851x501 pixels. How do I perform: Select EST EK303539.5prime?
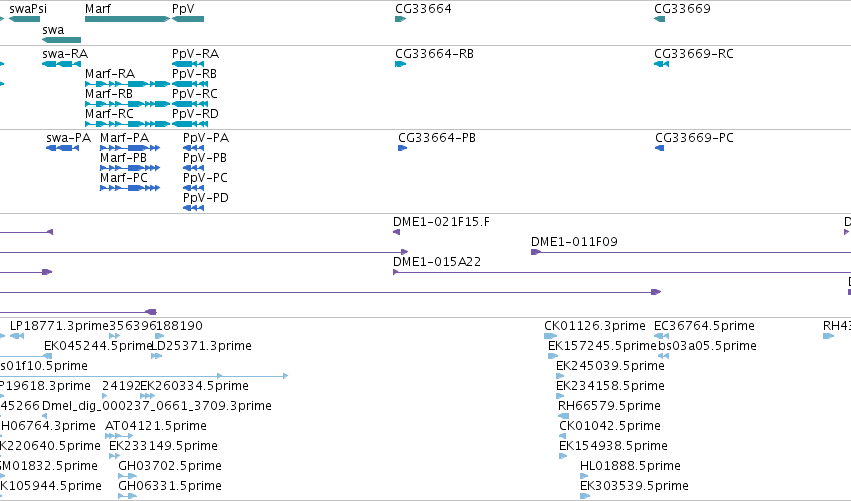click(x=585, y=497)
